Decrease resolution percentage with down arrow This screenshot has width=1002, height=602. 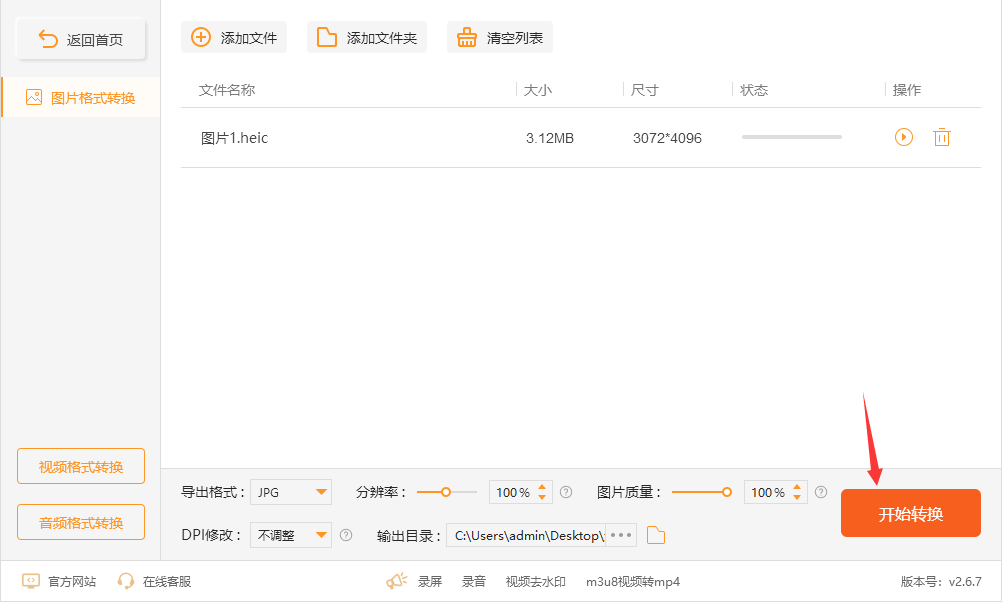coord(542,497)
